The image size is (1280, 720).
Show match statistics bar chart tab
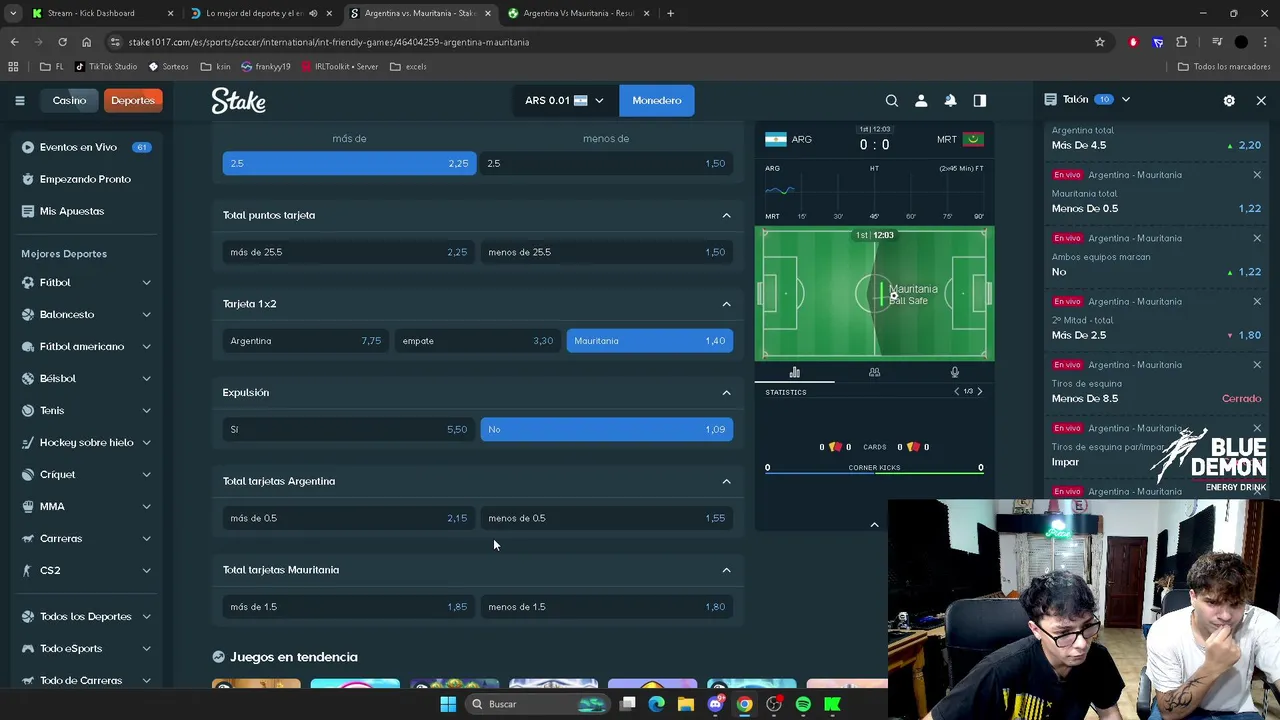pos(795,372)
